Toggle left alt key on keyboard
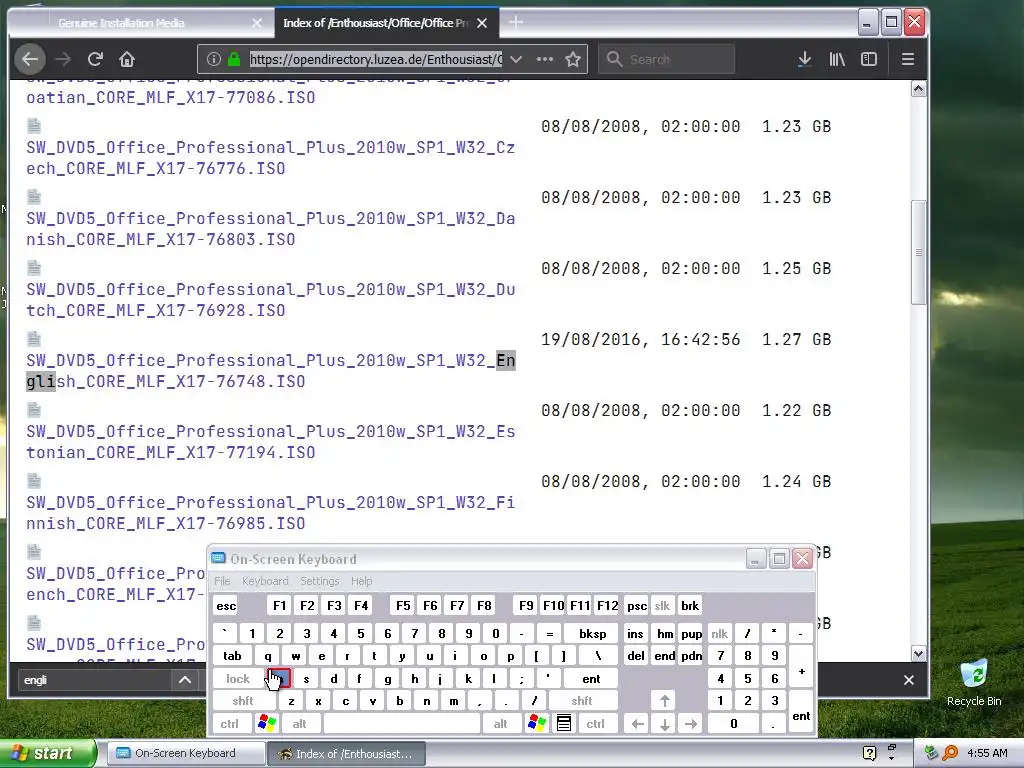The image size is (1024, 768). 300,724
